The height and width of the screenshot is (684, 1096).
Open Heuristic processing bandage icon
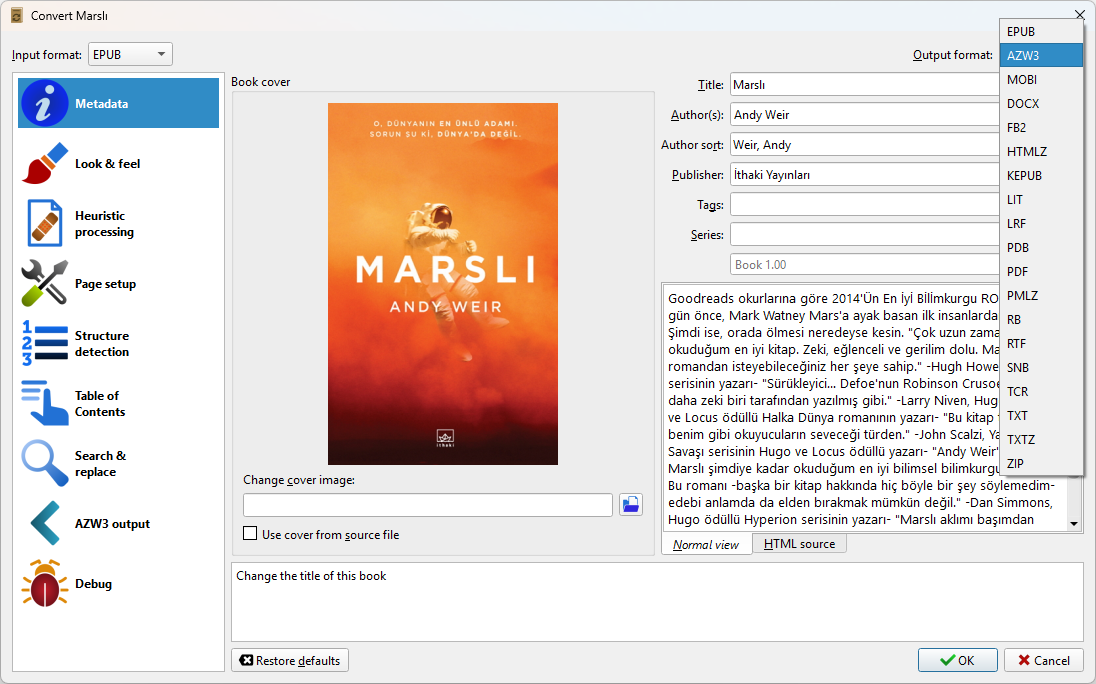click(45, 224)
